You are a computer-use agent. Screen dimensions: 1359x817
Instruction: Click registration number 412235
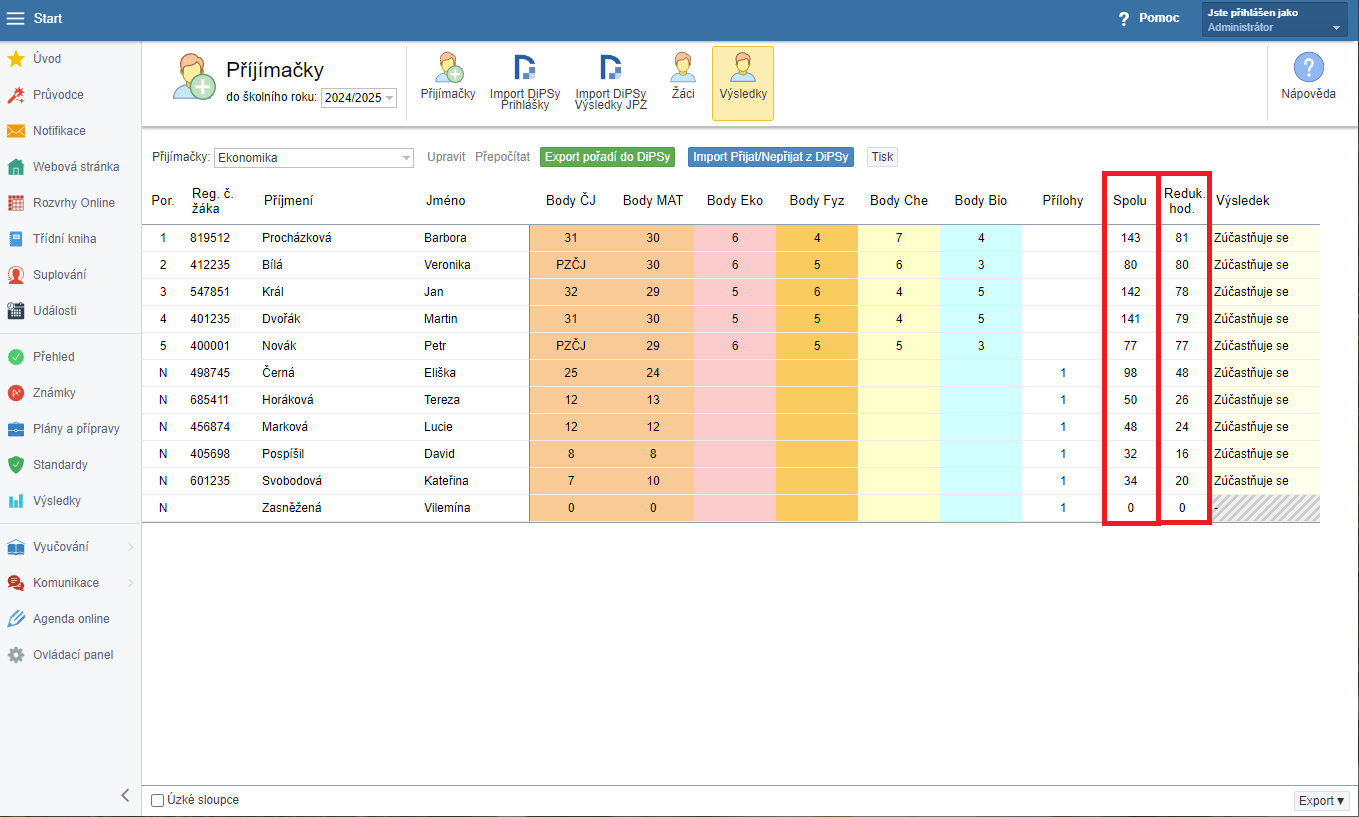pos(210,265)
